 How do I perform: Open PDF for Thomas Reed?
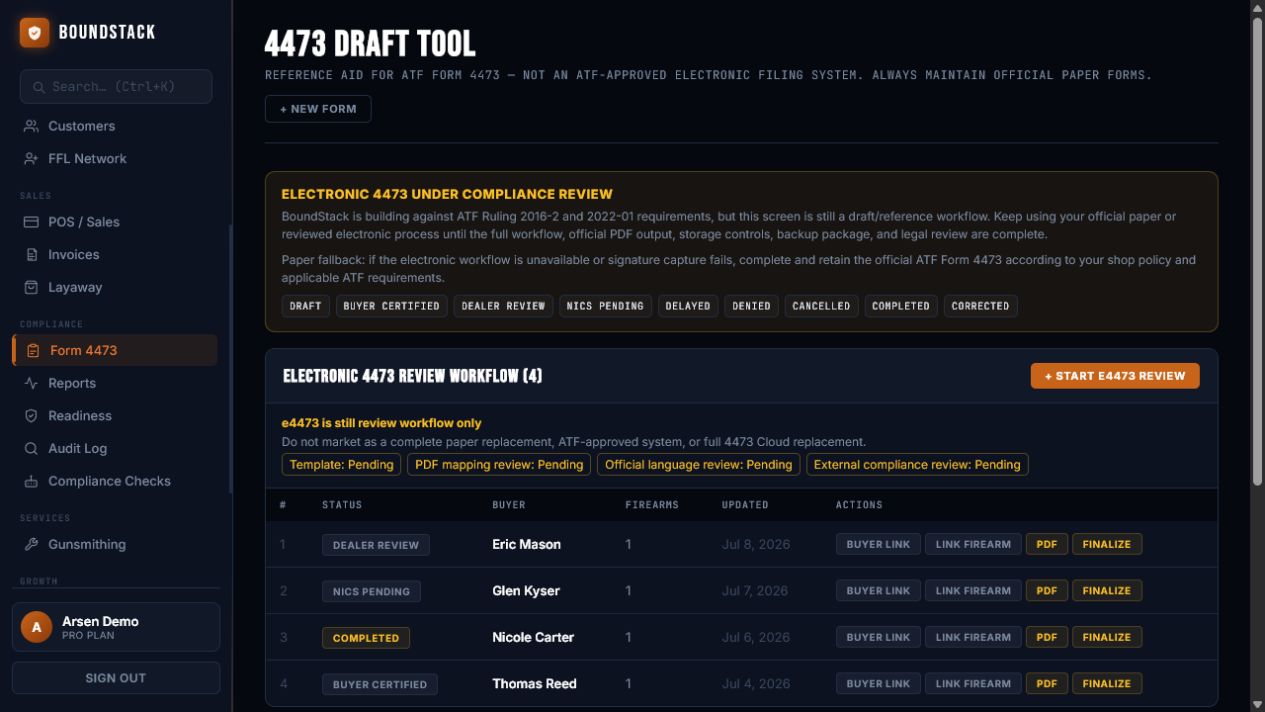pos(1047,684)
